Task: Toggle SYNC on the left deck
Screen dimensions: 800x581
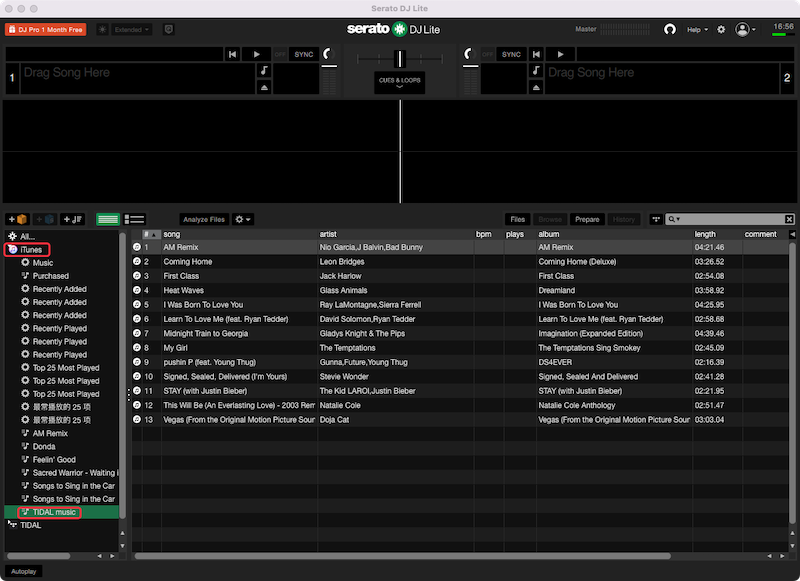Action: pos(303,54)
